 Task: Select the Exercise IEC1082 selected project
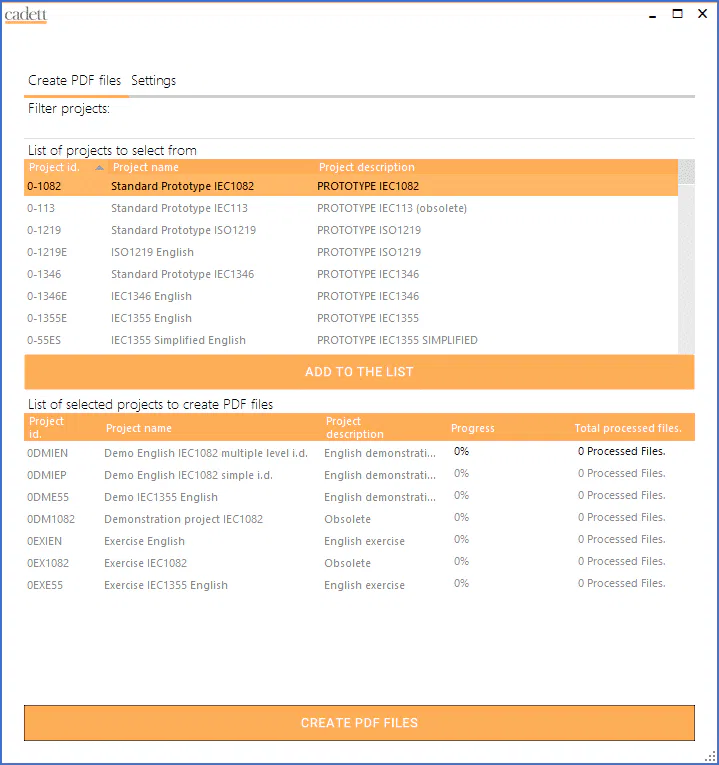pyautogui.click(x=145, y=564)
